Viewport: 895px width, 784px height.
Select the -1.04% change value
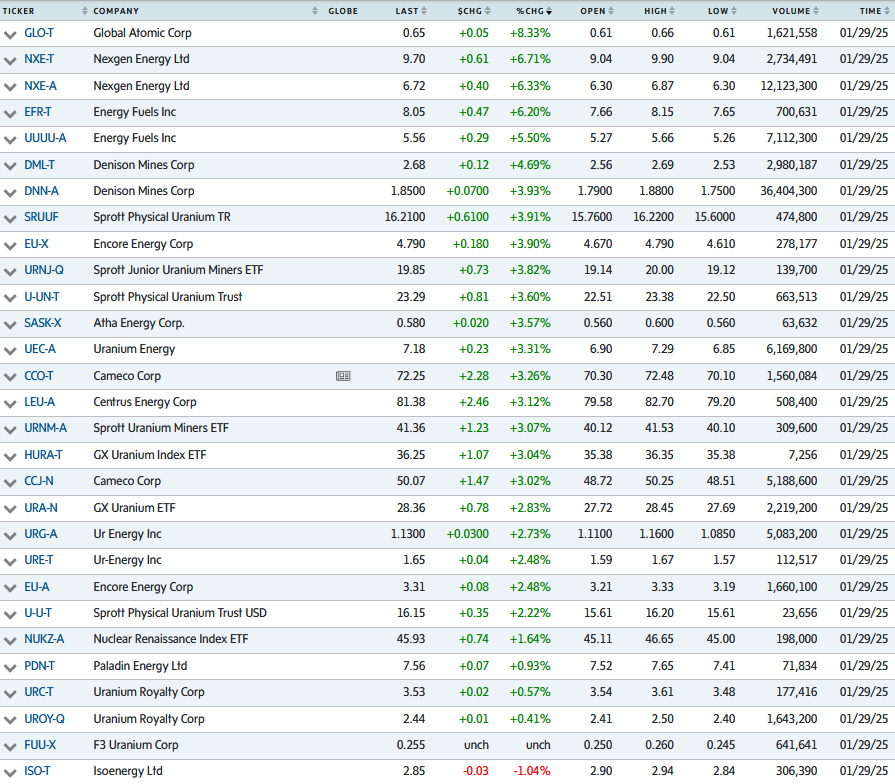click(x=532, y=771)
